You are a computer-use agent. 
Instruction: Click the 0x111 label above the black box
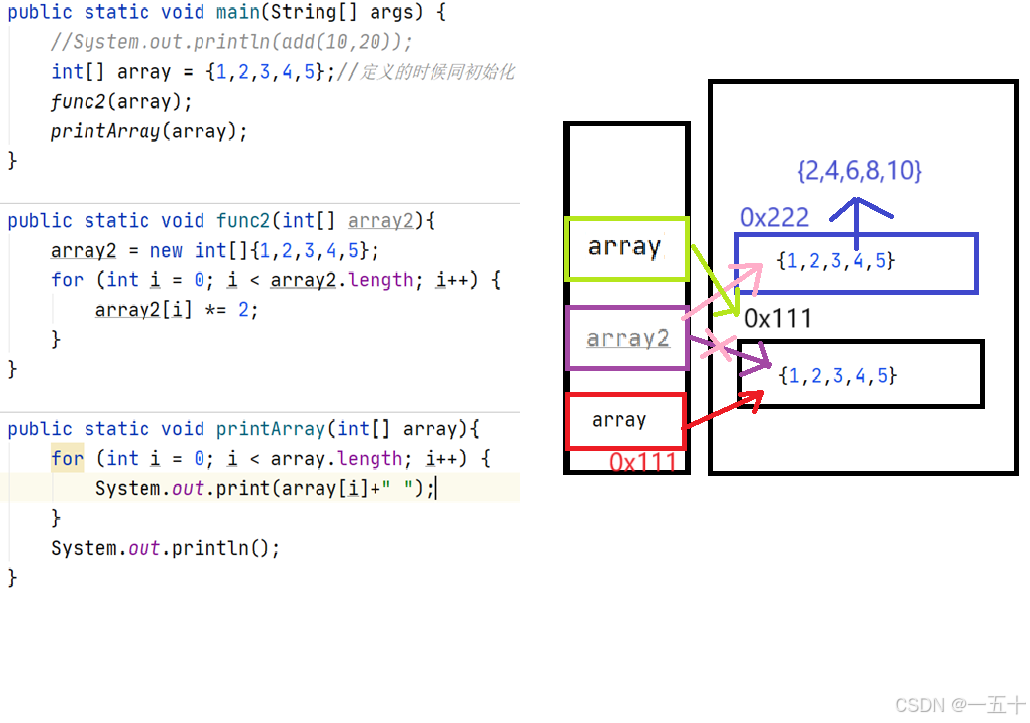click(x=780, y=318)
